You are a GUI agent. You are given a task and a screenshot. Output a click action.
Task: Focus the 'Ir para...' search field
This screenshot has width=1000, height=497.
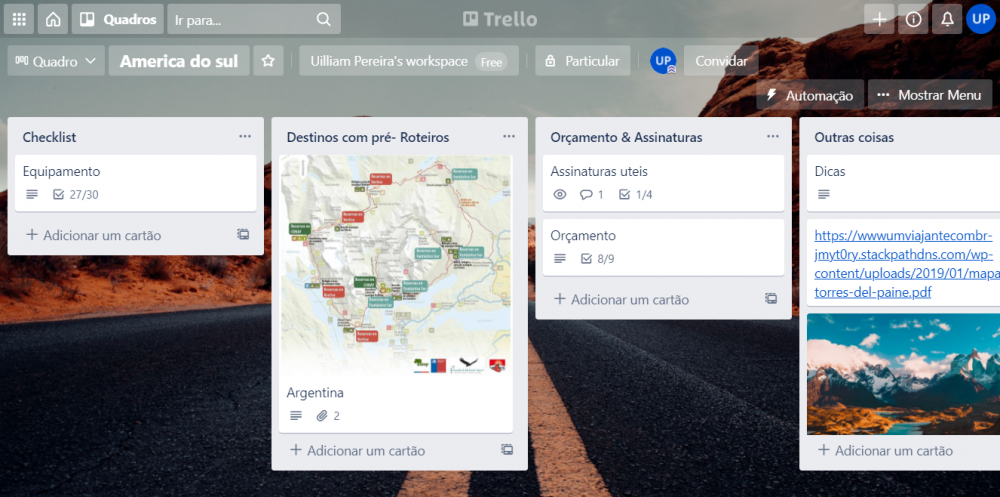point(254,19)
